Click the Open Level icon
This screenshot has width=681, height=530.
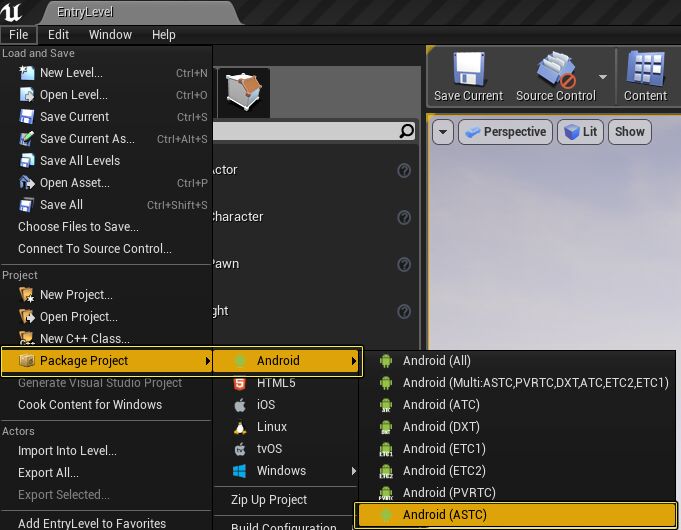click(x=26, y=95)
